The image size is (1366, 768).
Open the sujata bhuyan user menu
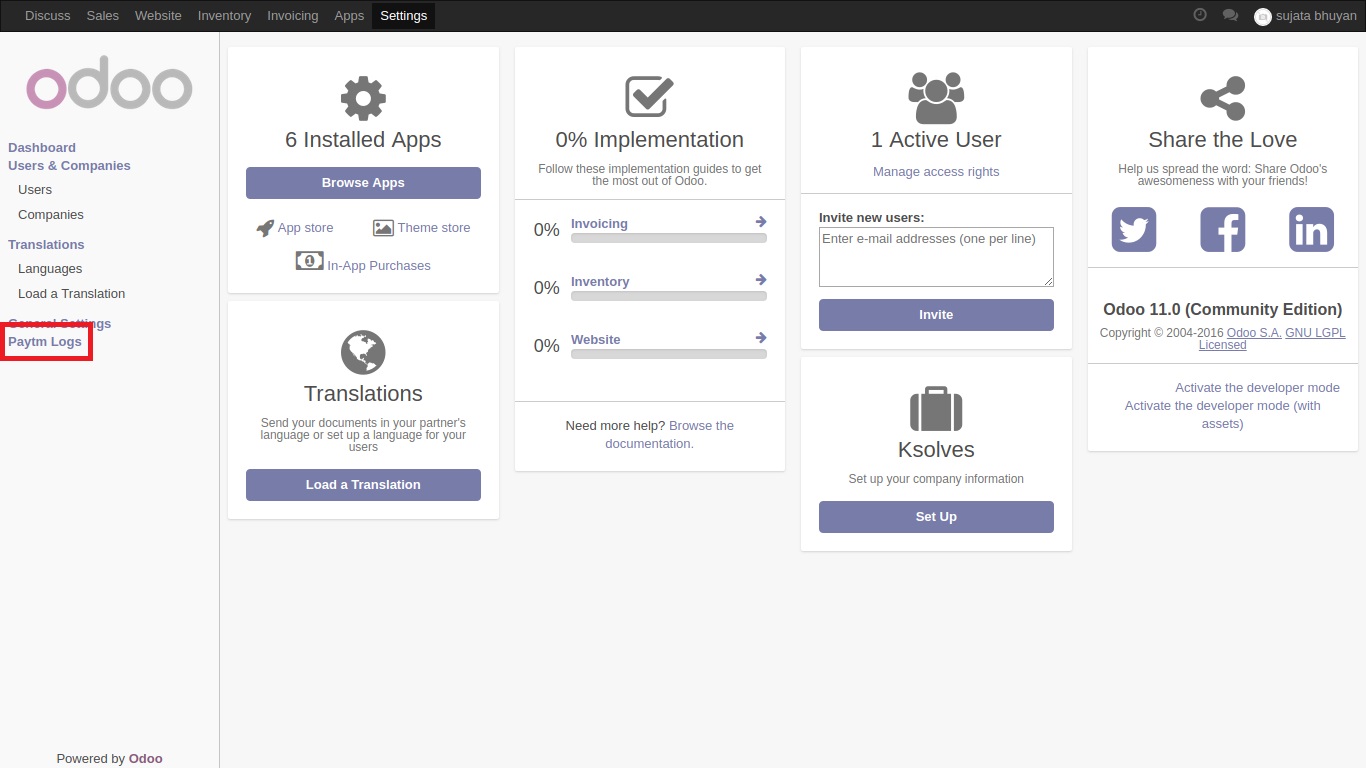pyautogui.click(x=1305, y=16)
